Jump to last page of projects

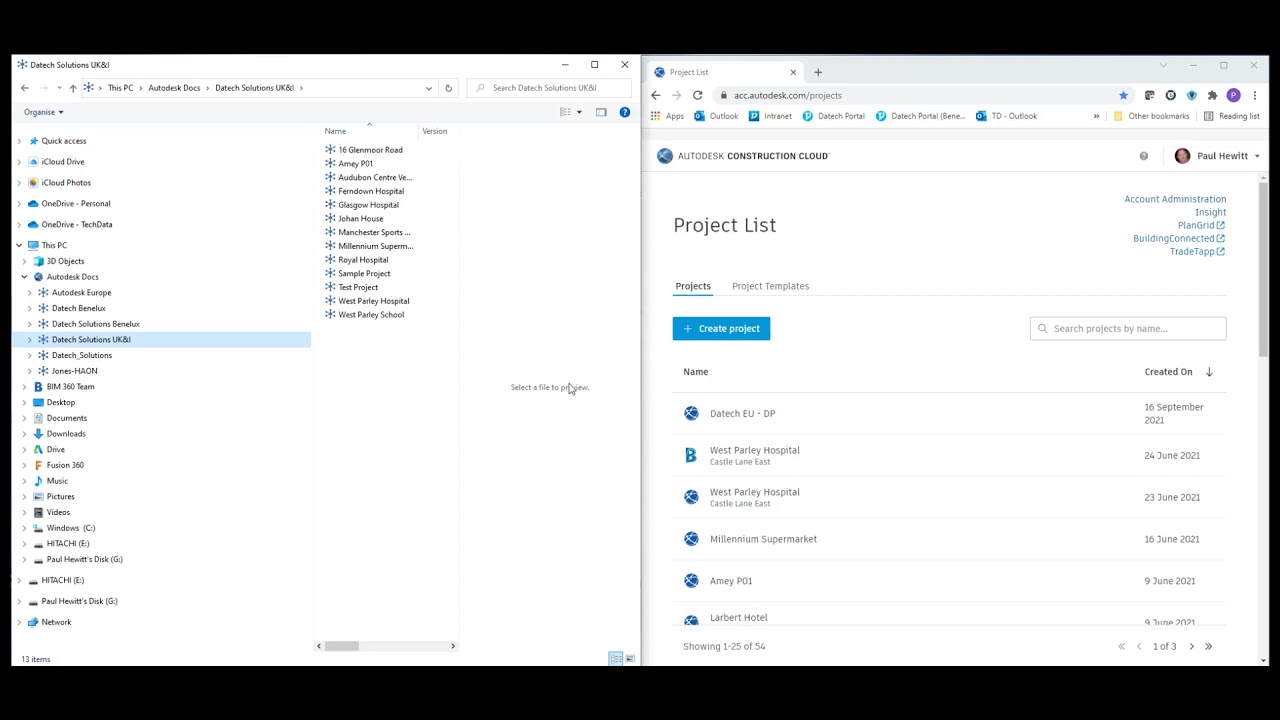tap(1208, 647)
